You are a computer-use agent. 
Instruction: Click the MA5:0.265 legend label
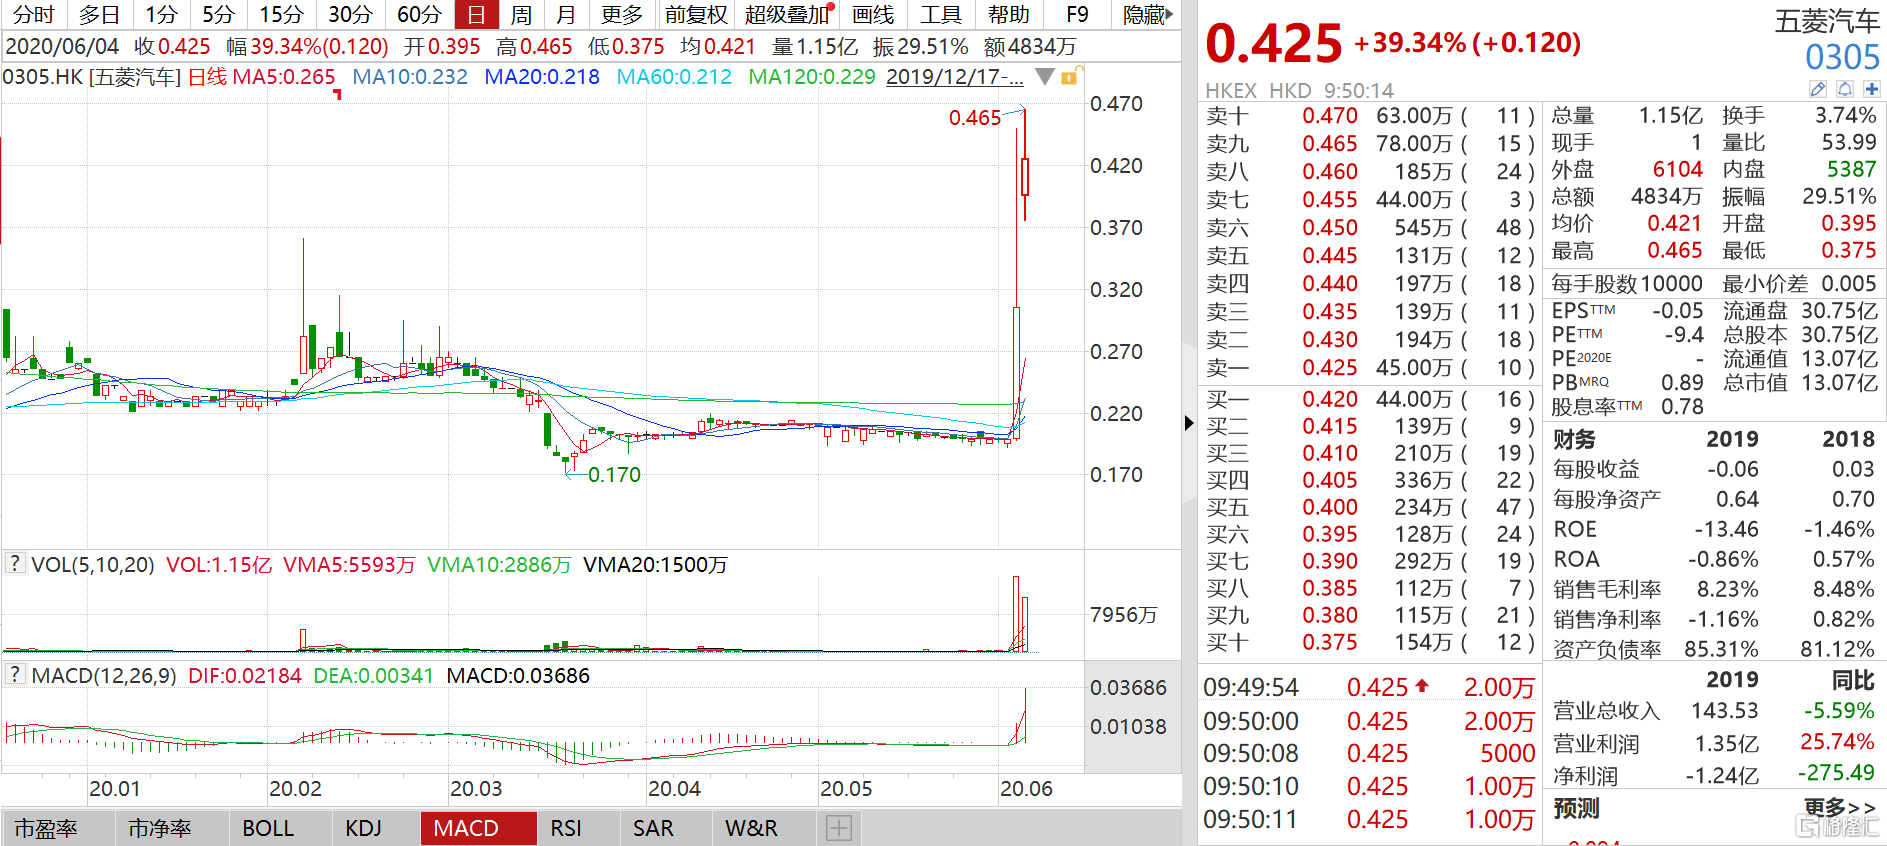click(284, 76)
